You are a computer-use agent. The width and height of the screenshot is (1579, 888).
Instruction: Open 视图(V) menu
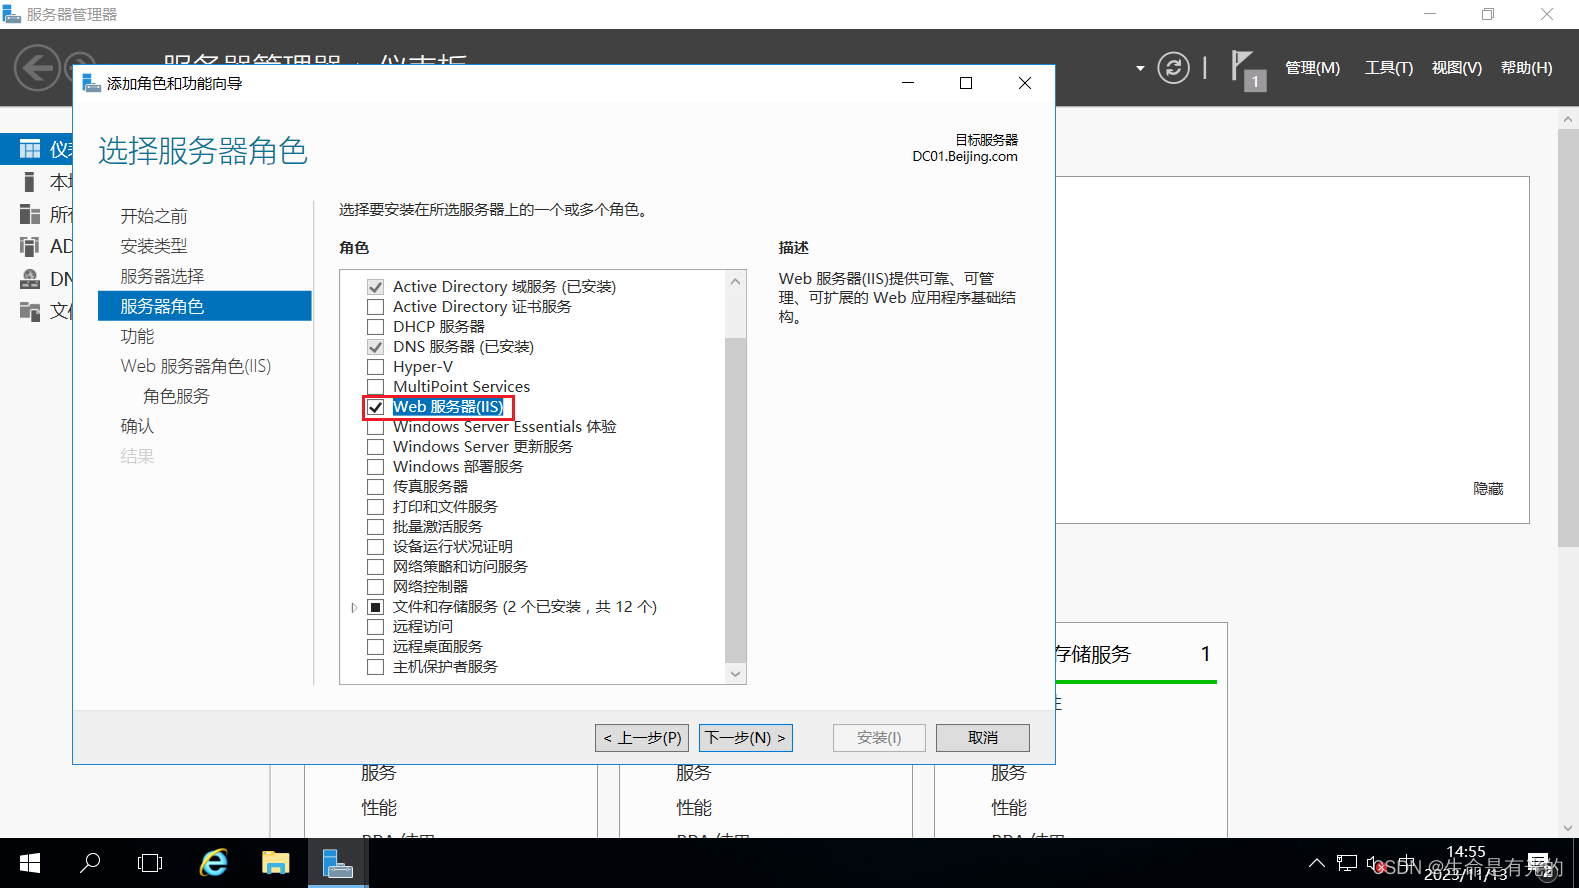pyautogui.click(x=1457, y=67)
